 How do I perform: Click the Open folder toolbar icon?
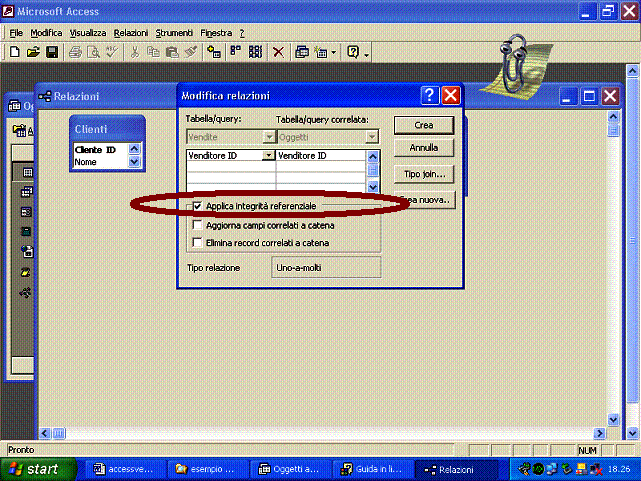33,52
